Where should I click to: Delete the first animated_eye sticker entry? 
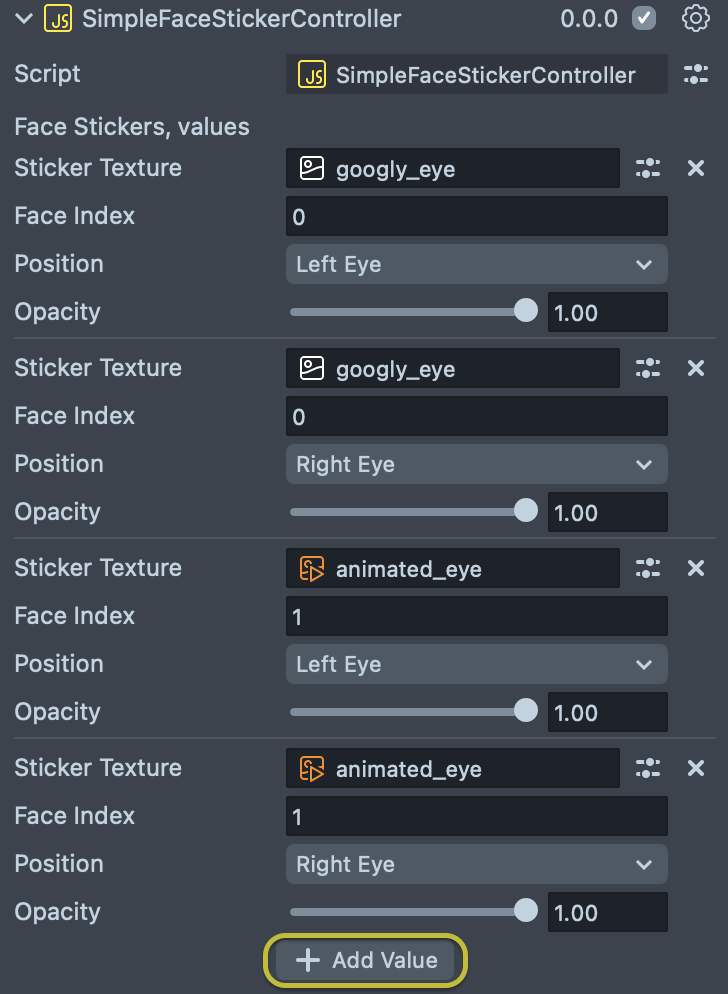click(x=696, y=568)
